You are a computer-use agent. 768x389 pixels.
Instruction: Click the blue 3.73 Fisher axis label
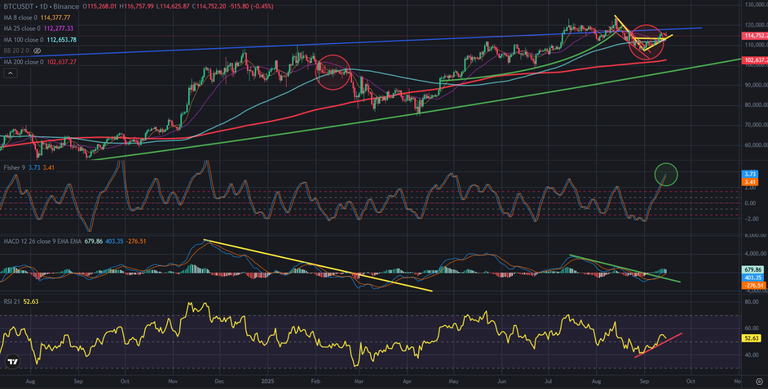[x=750, y=174]
